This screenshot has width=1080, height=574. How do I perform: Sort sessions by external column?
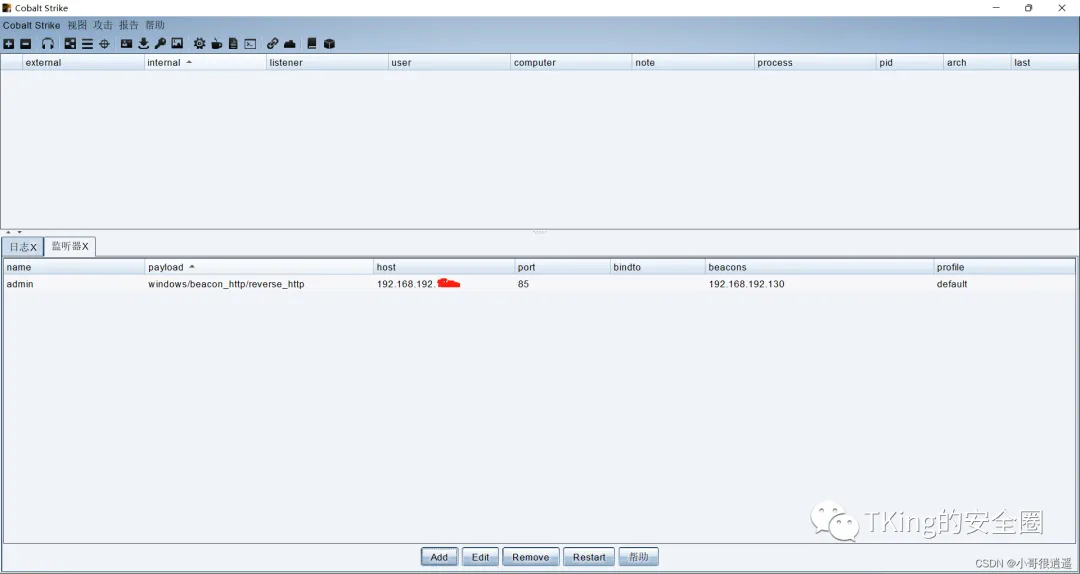[x=83, y=62]
